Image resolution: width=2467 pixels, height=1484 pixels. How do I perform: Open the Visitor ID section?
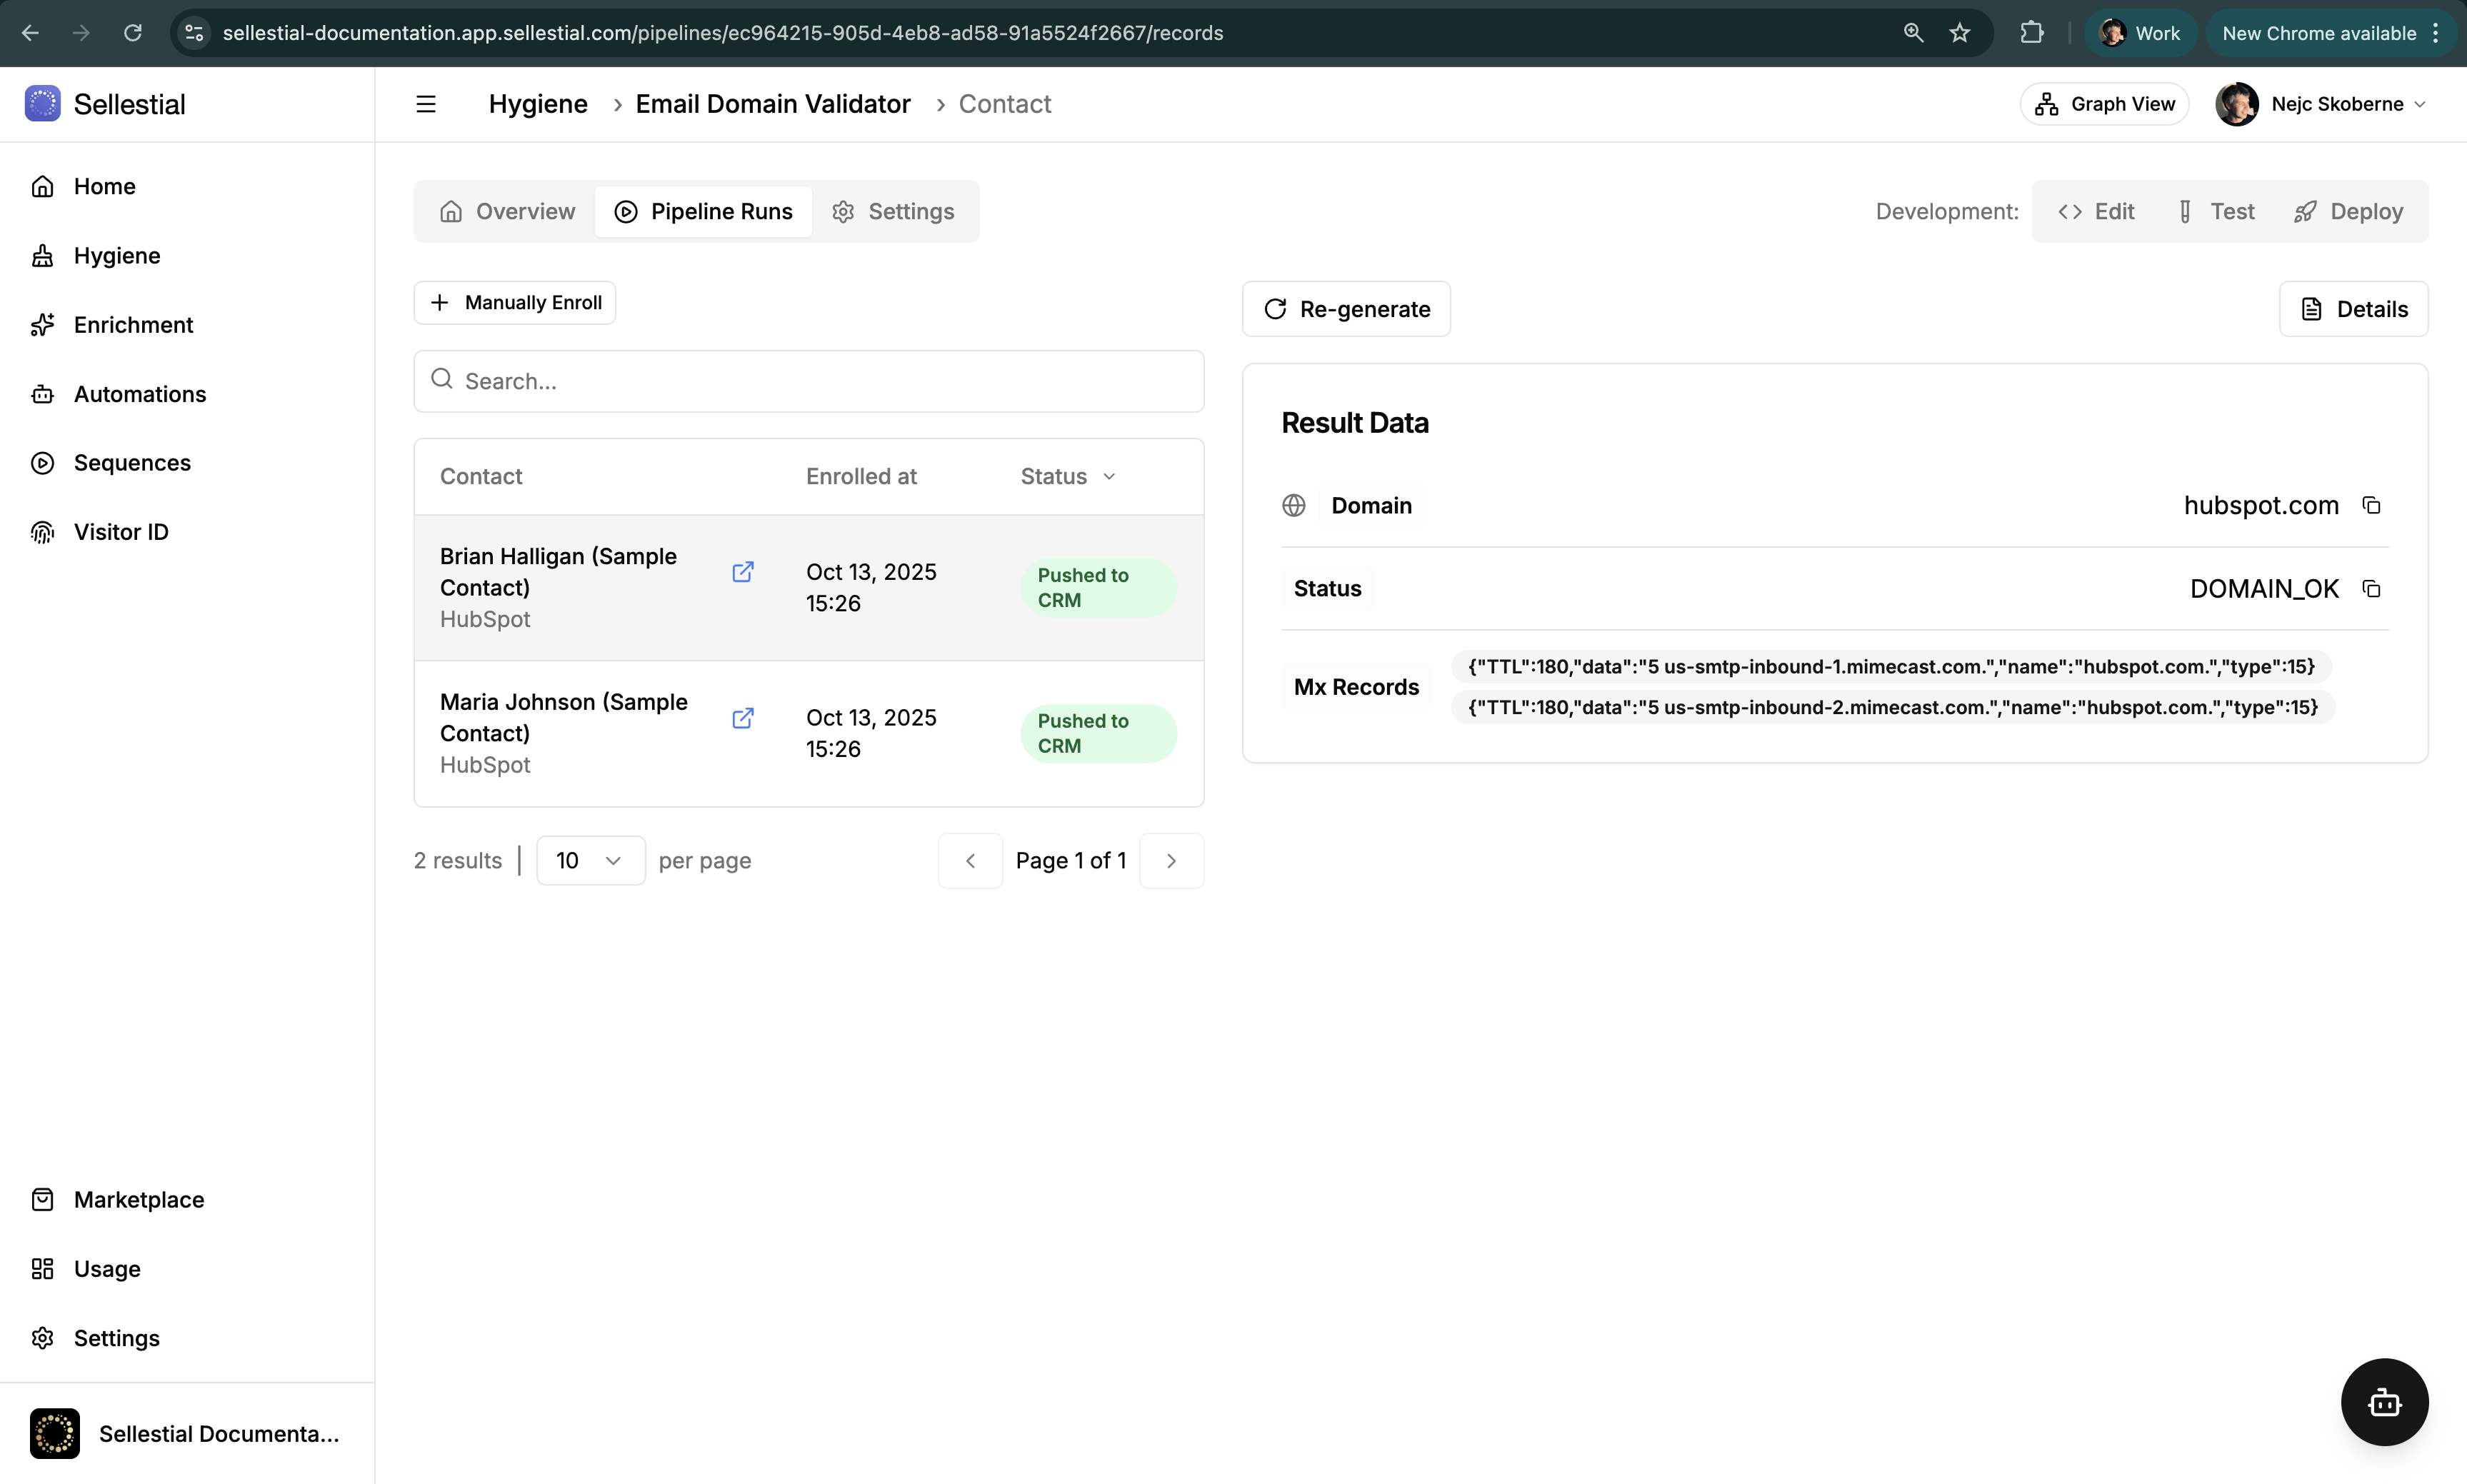click(x=120, y=531)
